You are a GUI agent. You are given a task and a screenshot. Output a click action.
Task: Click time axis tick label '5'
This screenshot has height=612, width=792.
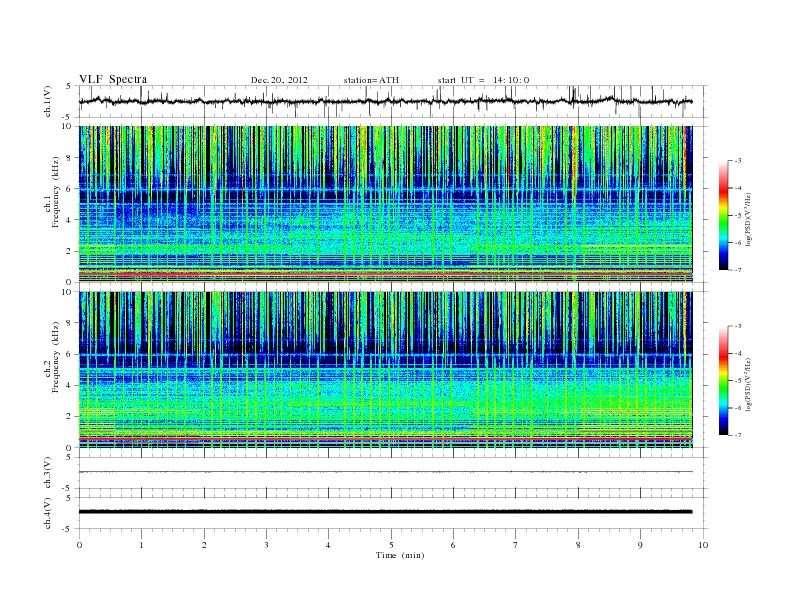(x=391, y=545)
